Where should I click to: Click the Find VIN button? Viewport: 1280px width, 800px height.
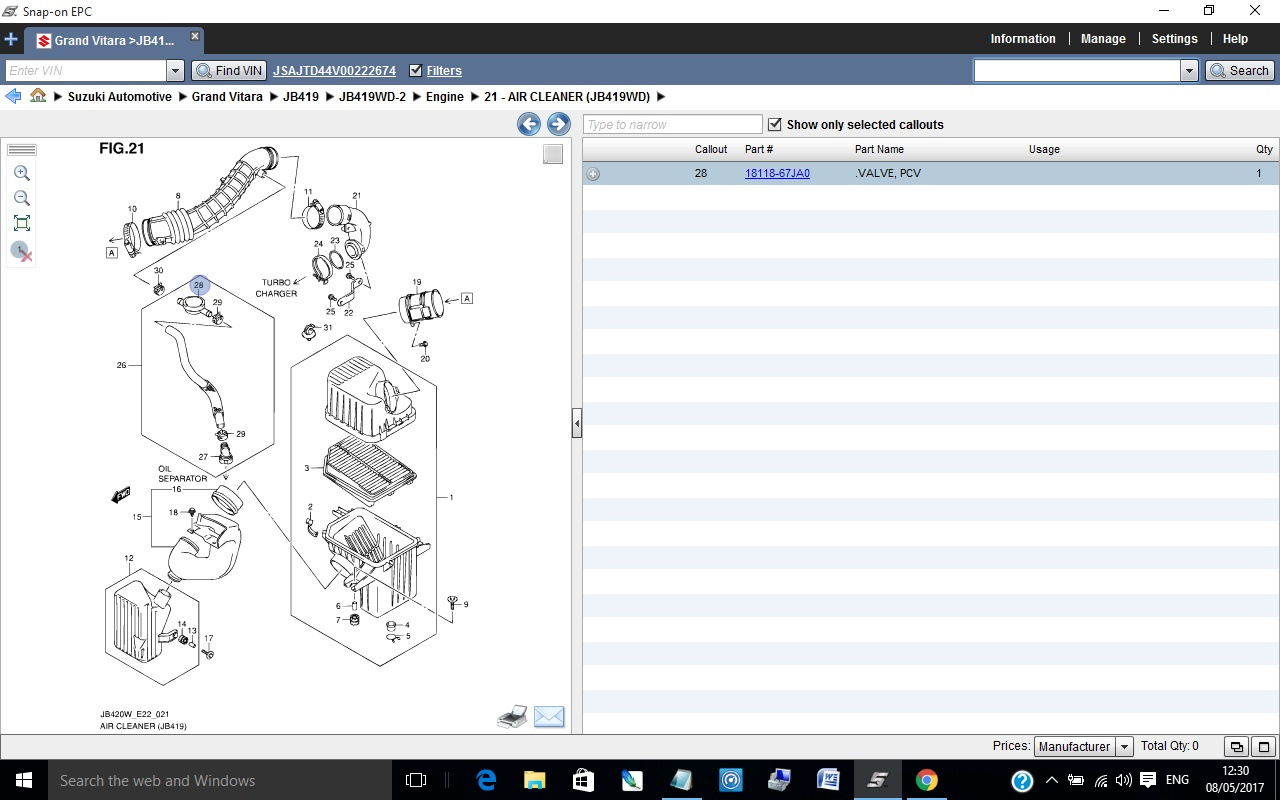(229, 70)
